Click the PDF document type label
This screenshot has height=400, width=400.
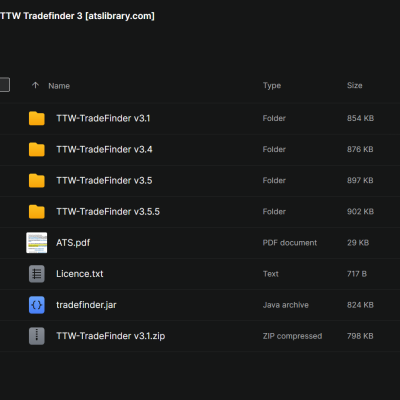coord(290,243)
